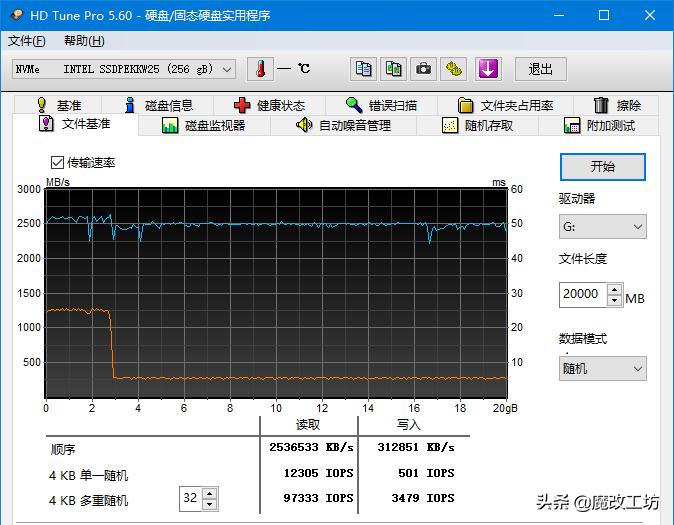The height and width of the screenshot is (525, 674).
Task: Uncheck the 传输速率 checkbox
Action: pyautogui.click(x=57, y=162)
